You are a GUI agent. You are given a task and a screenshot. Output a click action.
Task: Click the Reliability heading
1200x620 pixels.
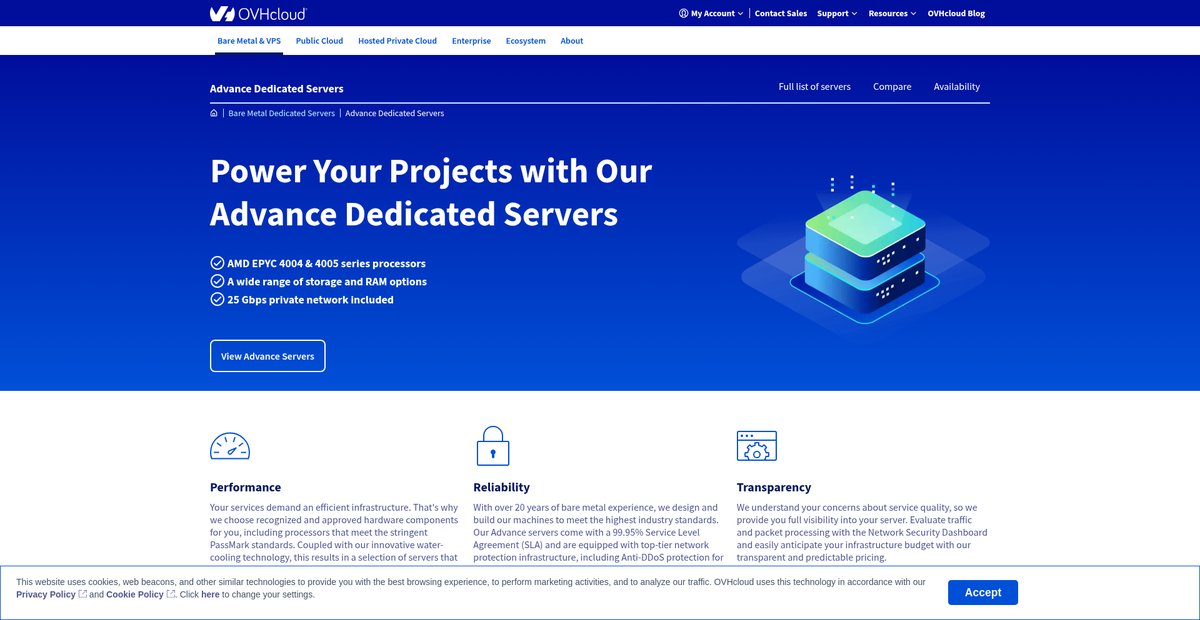click(502, 487)
